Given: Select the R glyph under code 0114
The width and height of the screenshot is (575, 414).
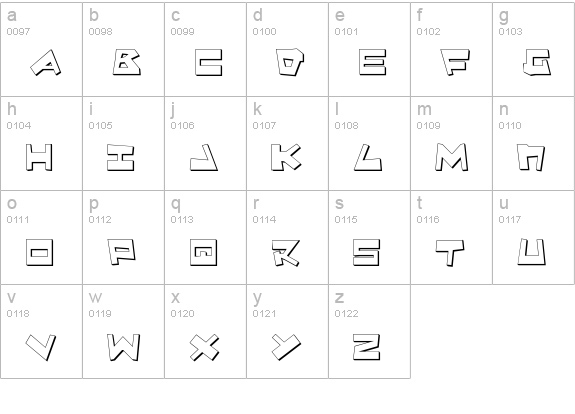Looking at the screenshot, I should [x=286, y=253].
